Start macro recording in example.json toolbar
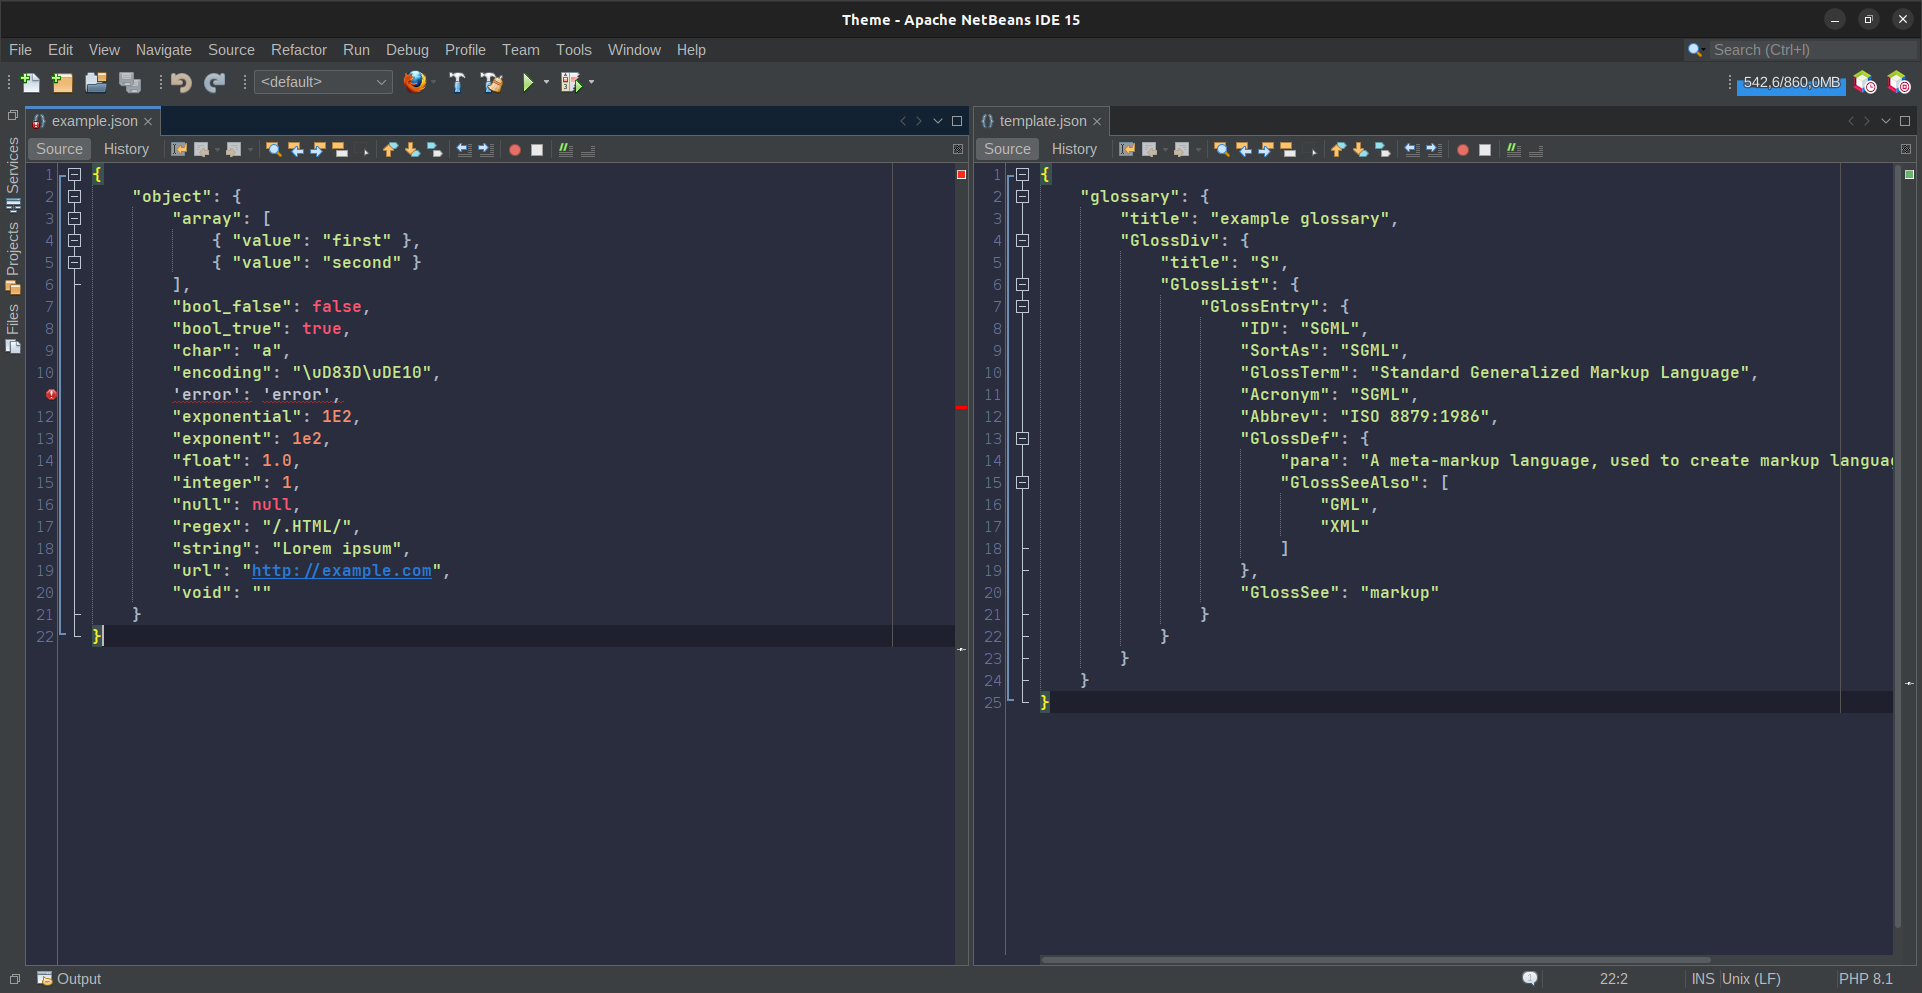 [515, 150]
